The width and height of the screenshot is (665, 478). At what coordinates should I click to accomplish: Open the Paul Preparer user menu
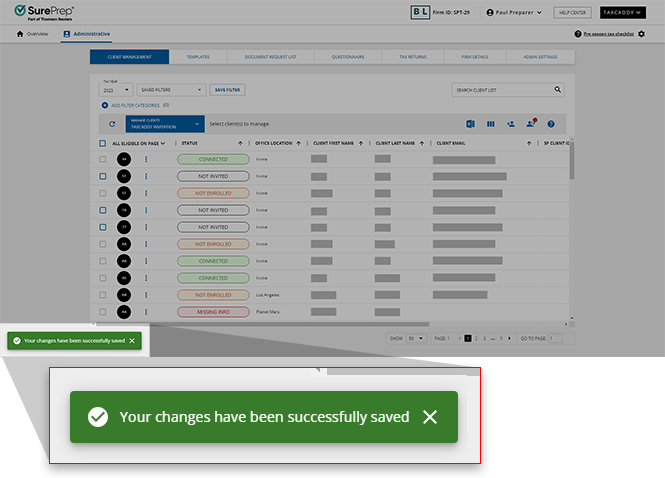[x=514, y=12]
